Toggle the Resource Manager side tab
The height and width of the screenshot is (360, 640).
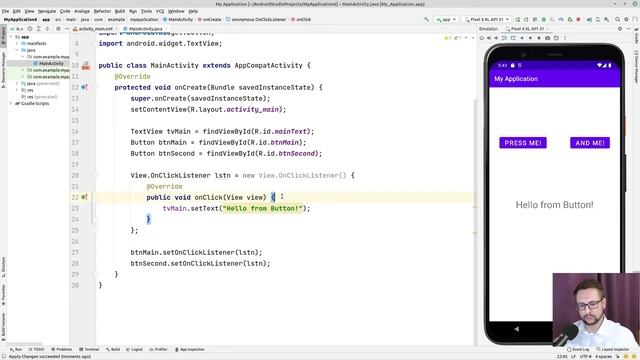click(3, 69)
